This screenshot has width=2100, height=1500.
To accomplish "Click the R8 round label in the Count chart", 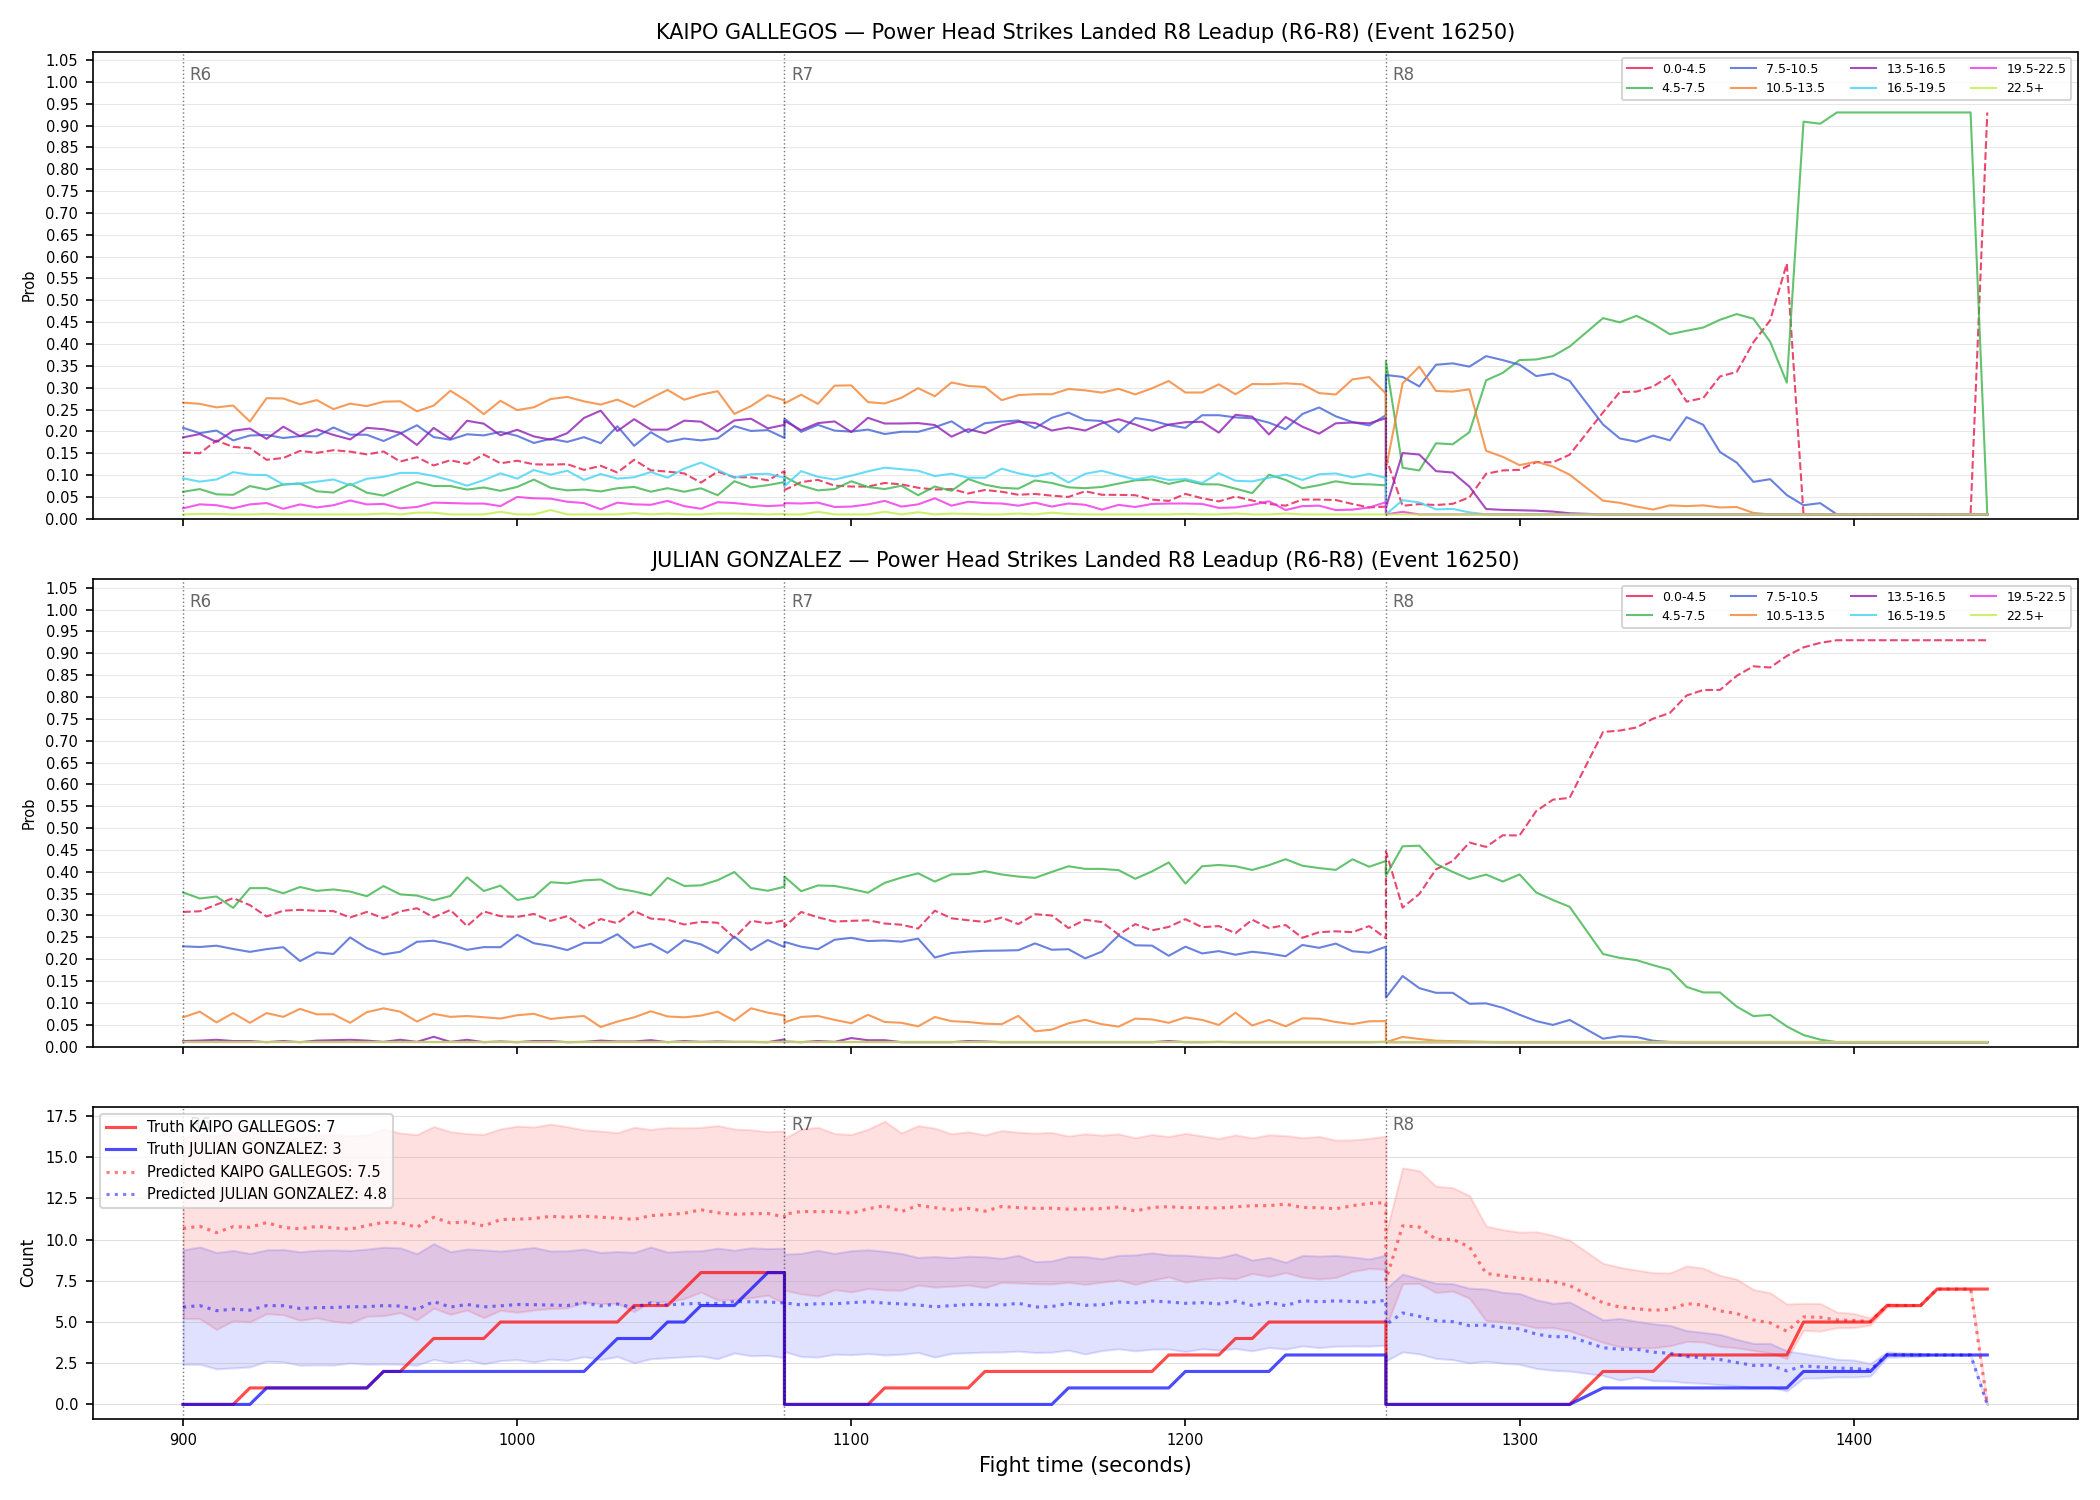I will [1403, 1125].
